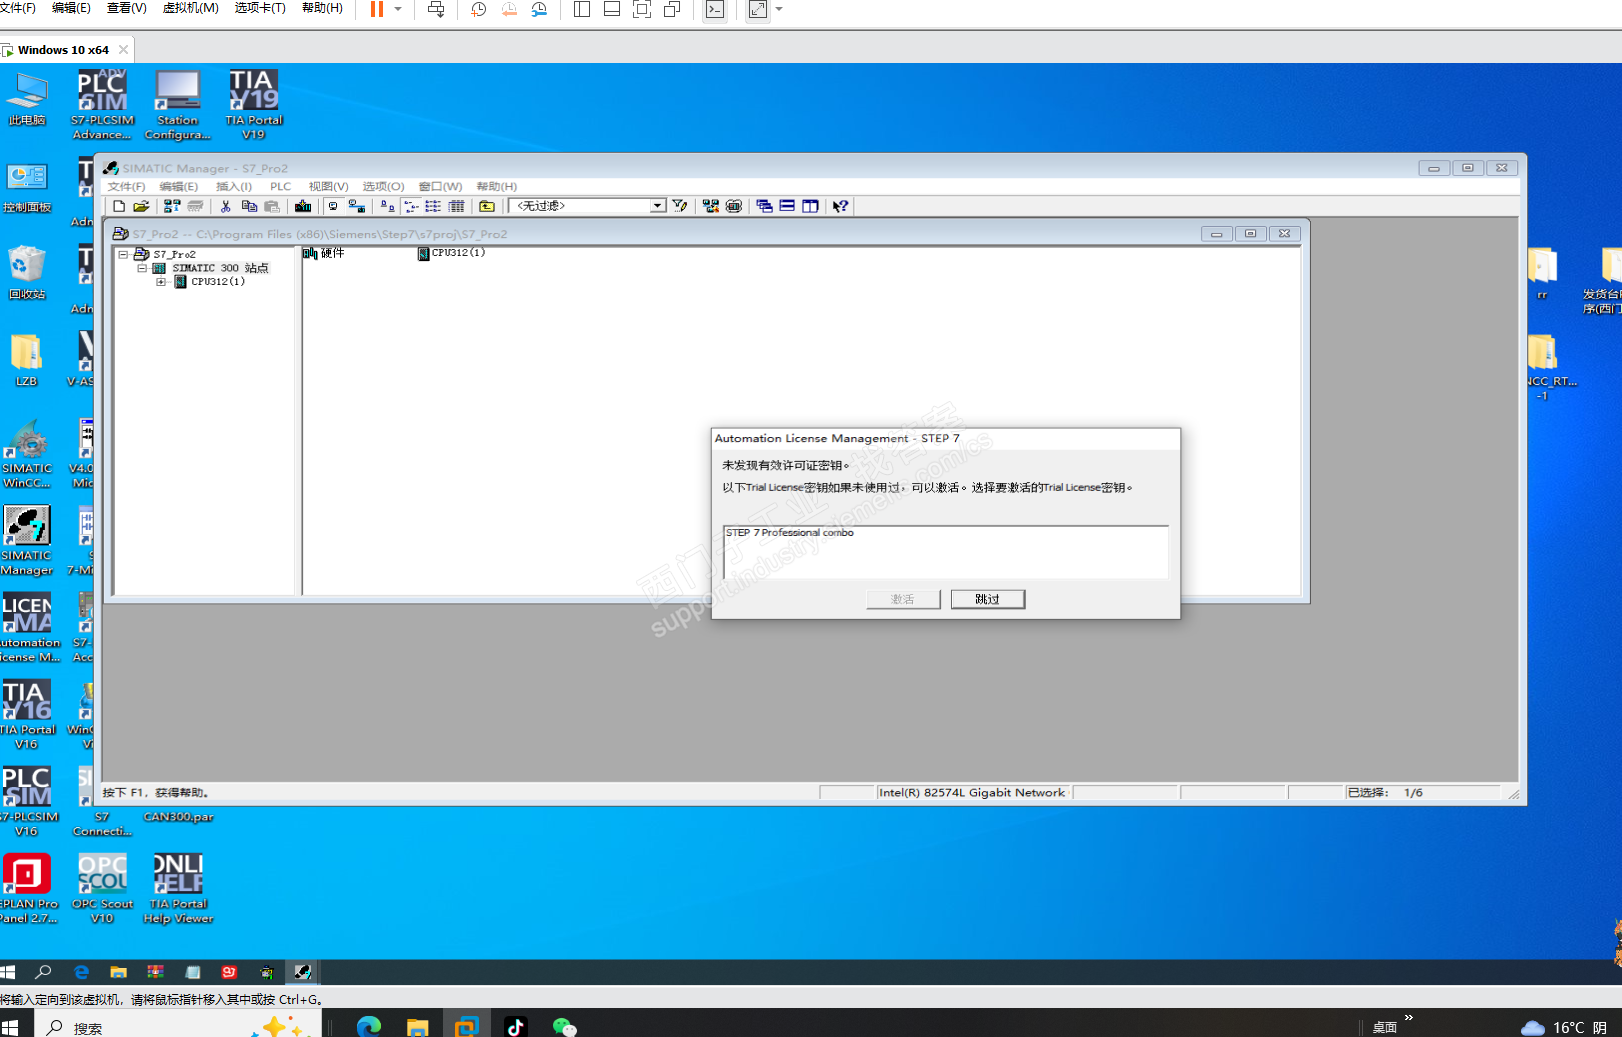This screenshot has width=1622, height=1037.
Task: Collapse the SIMATIC 300 站点 node
Action: click(142, 268)
